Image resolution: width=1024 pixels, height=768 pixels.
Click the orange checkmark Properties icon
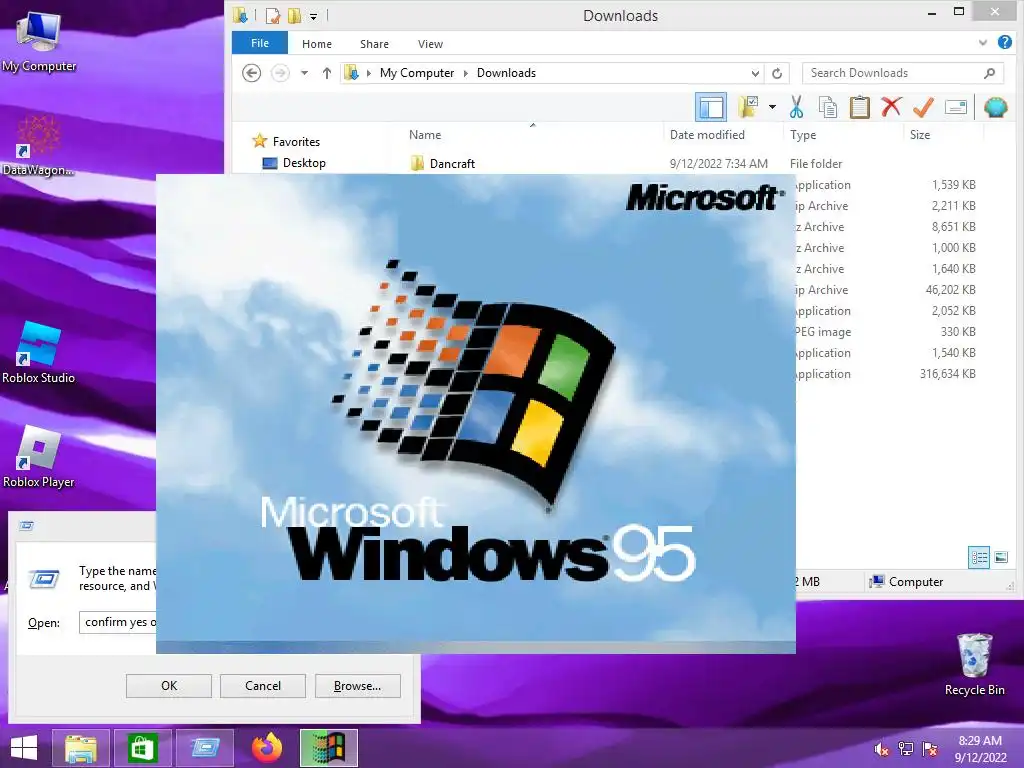point(923,107)
